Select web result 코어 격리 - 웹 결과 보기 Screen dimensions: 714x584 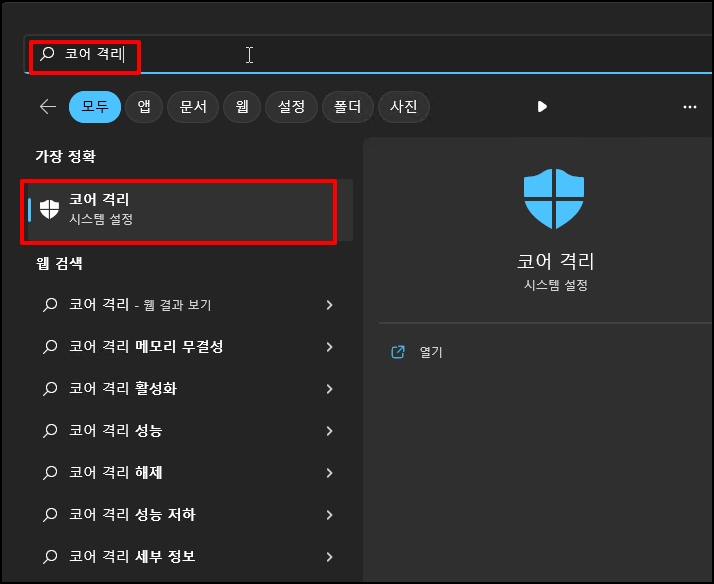(188, 305)
